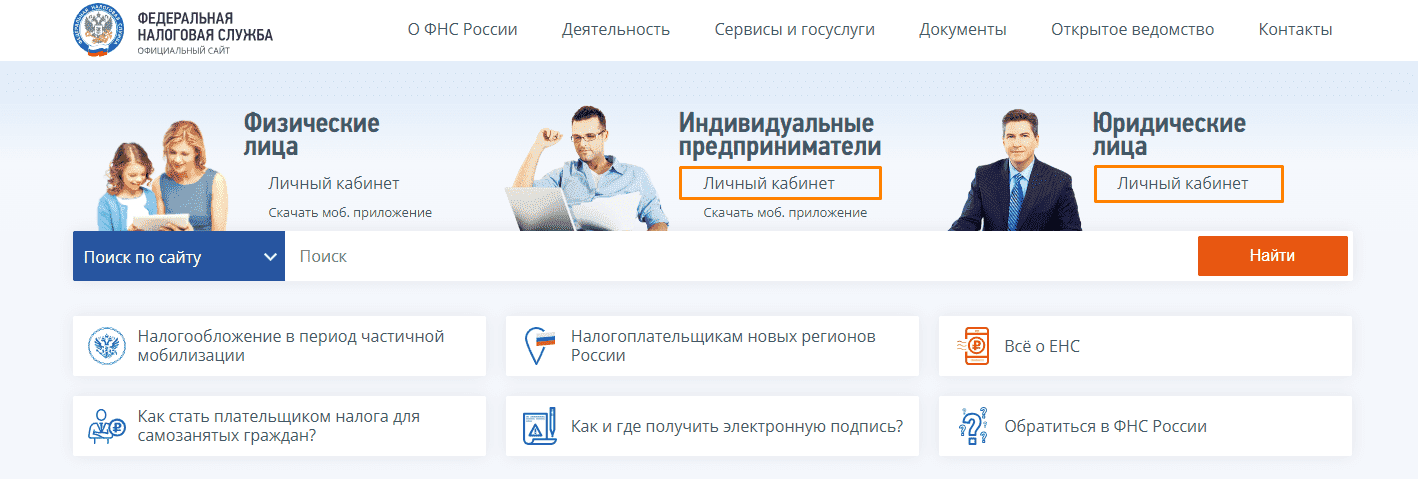Open the Сервисы и госуслуги menu
Image resolution: width=1418 pixels, height=479 pixels.
pos(795,29)
